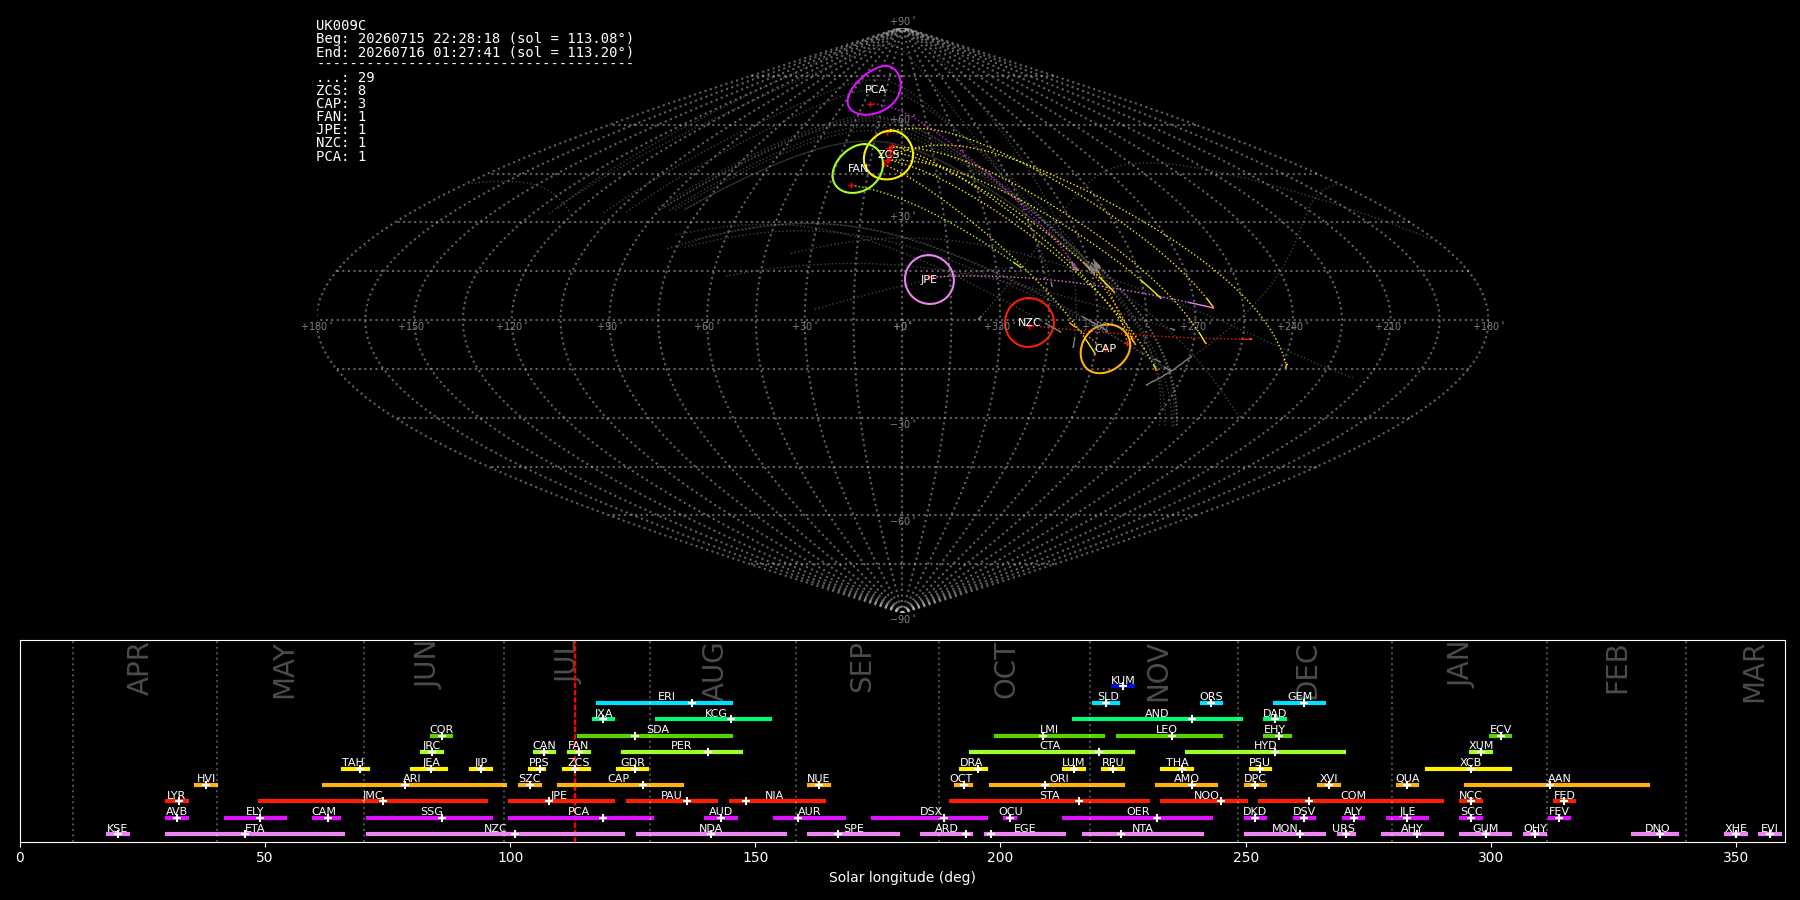Select the SPE pink shower bar
This screenshot has width=1800, height=900.
853,834
